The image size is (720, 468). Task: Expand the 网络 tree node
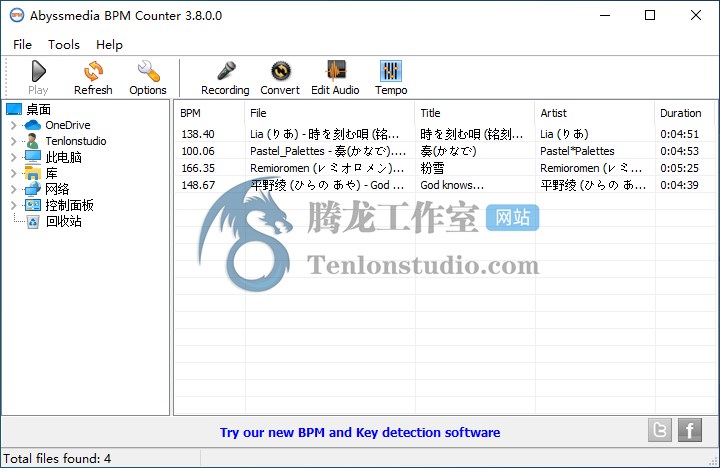[13, 189]
